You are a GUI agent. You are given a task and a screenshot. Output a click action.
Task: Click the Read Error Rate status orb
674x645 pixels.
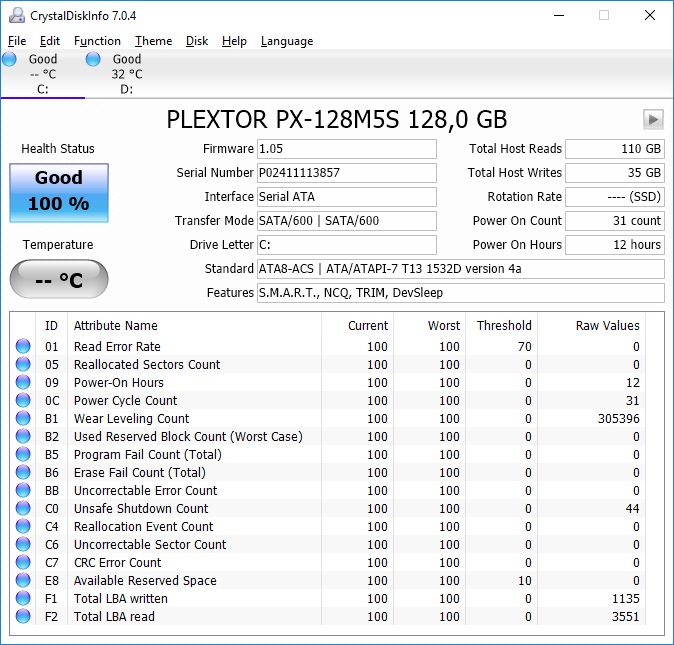pyautogui.click(x=23, y=347)
